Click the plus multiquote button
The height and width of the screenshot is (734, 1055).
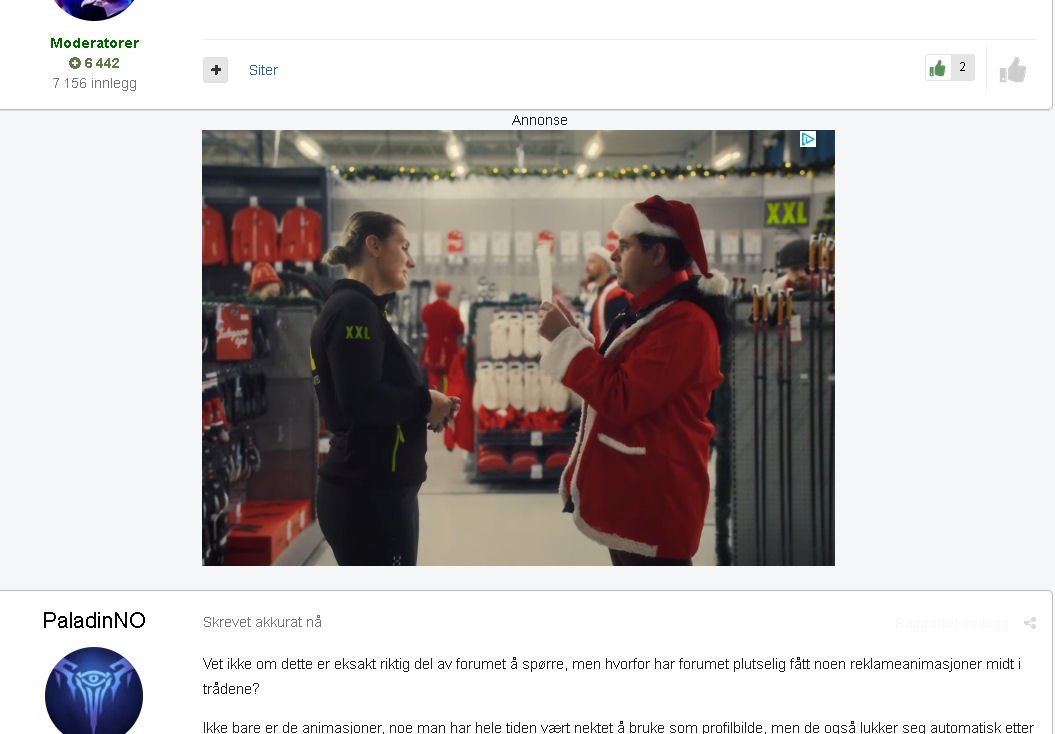tap(215, 70)
